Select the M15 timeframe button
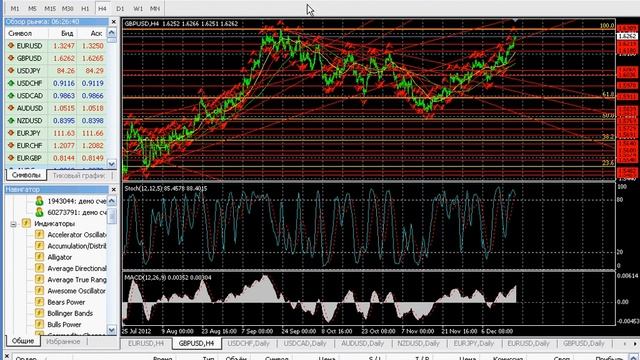 (50, 8)
